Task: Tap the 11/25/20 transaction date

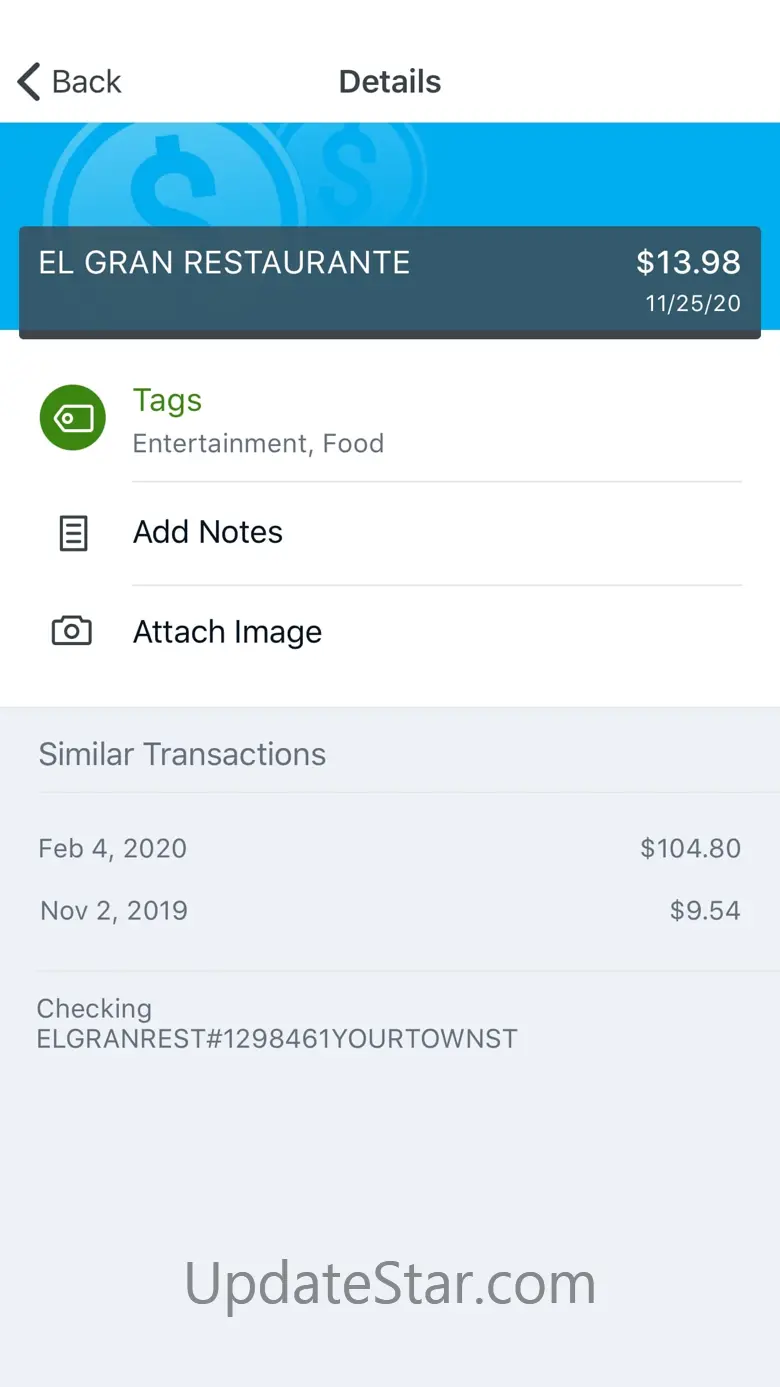Action: pyautogui.click(x=693, y=304)
